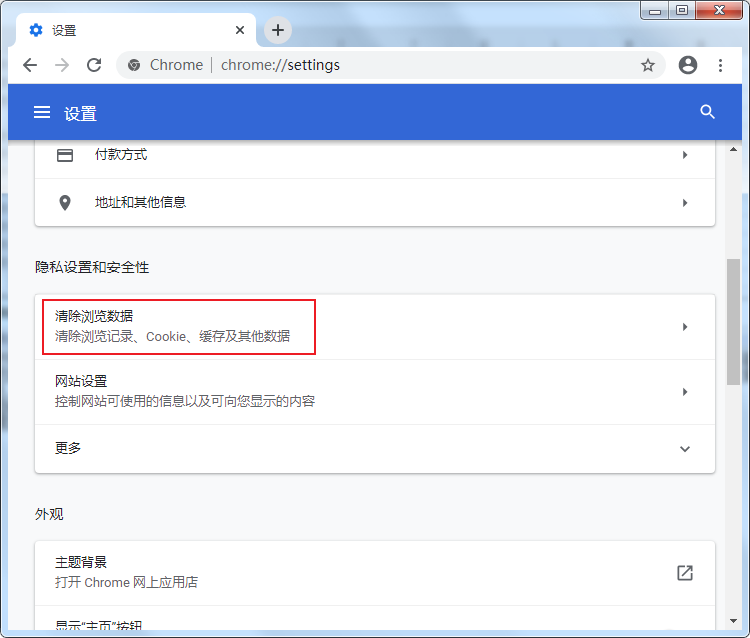
Task: Click 付款方式 row text
Action: click(121, 155)
